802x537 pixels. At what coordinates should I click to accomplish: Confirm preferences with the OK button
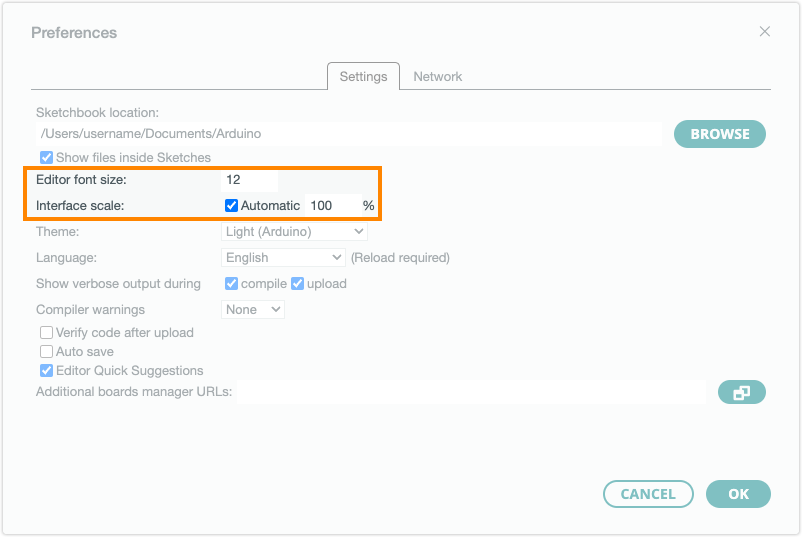pos(738,494)
